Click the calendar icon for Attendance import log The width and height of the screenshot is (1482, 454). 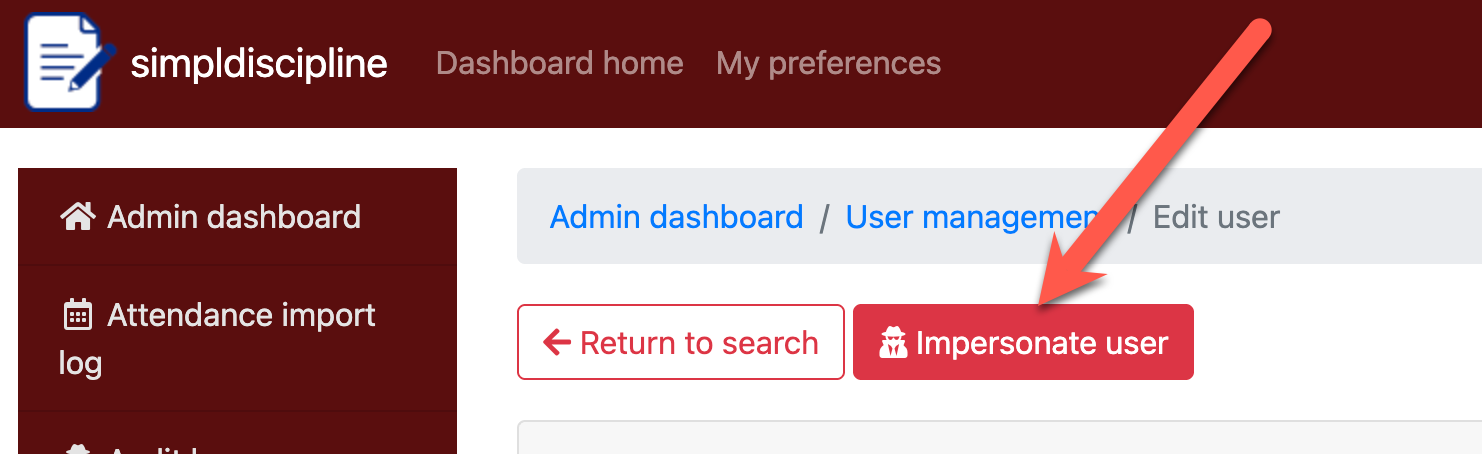[x=77, y=316]
